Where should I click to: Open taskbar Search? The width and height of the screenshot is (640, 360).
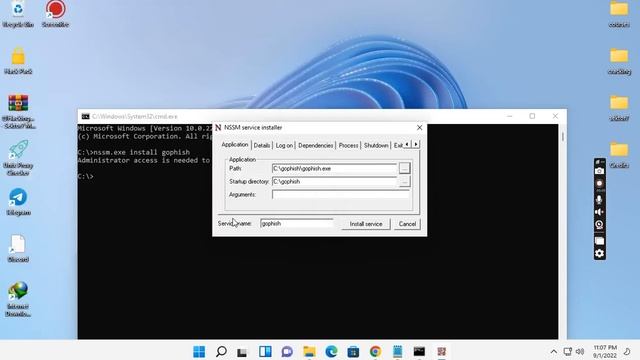pos(221,351)
